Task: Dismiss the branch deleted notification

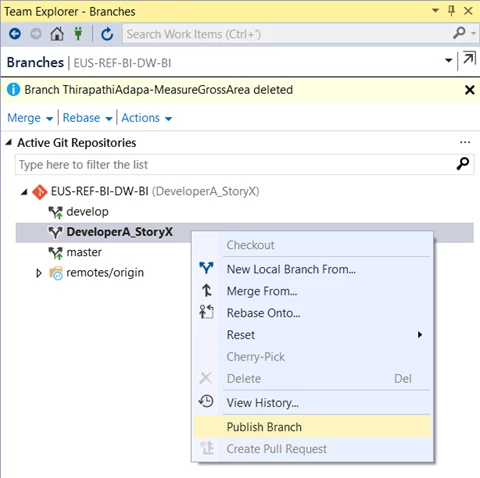Action: click(470, 90)
